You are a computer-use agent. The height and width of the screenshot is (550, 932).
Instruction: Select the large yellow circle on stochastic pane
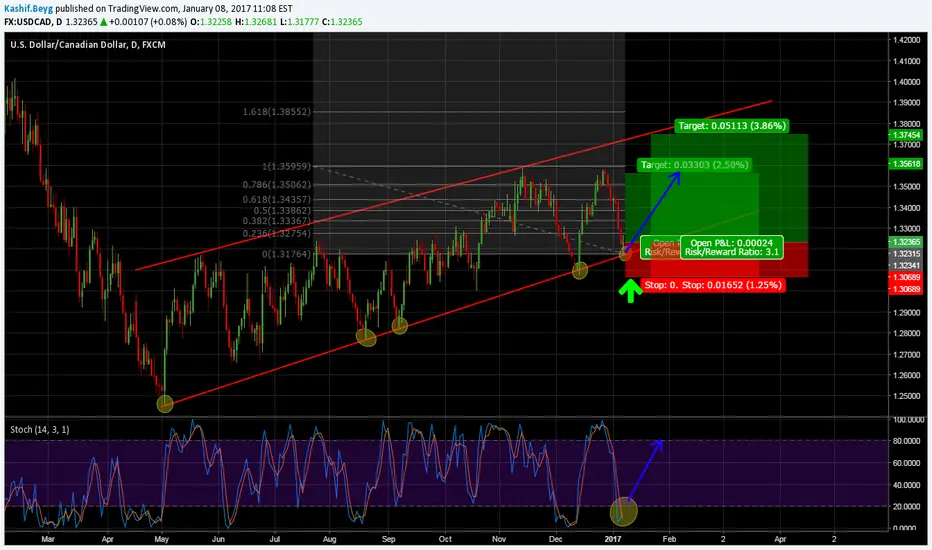tap(624, 511)
